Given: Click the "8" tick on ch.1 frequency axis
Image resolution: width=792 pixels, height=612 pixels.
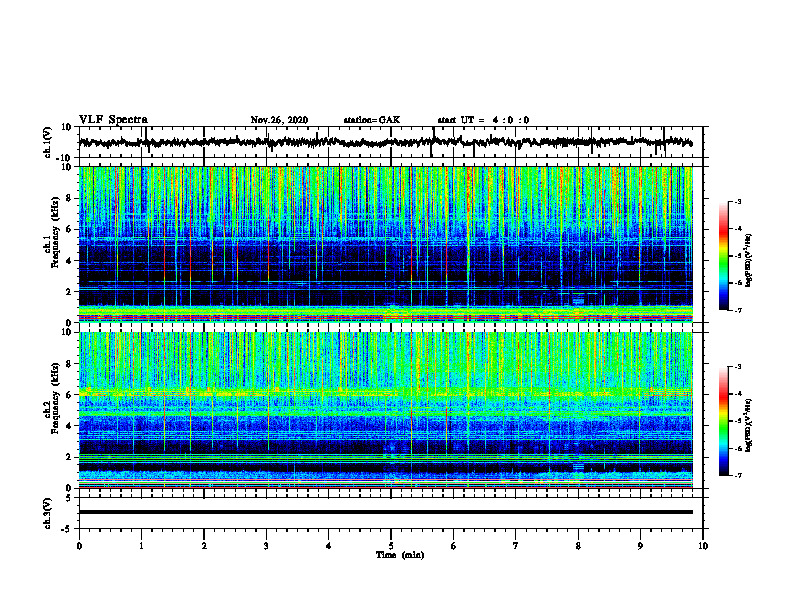Looking at the screenshot, I should tap(70, 198).
